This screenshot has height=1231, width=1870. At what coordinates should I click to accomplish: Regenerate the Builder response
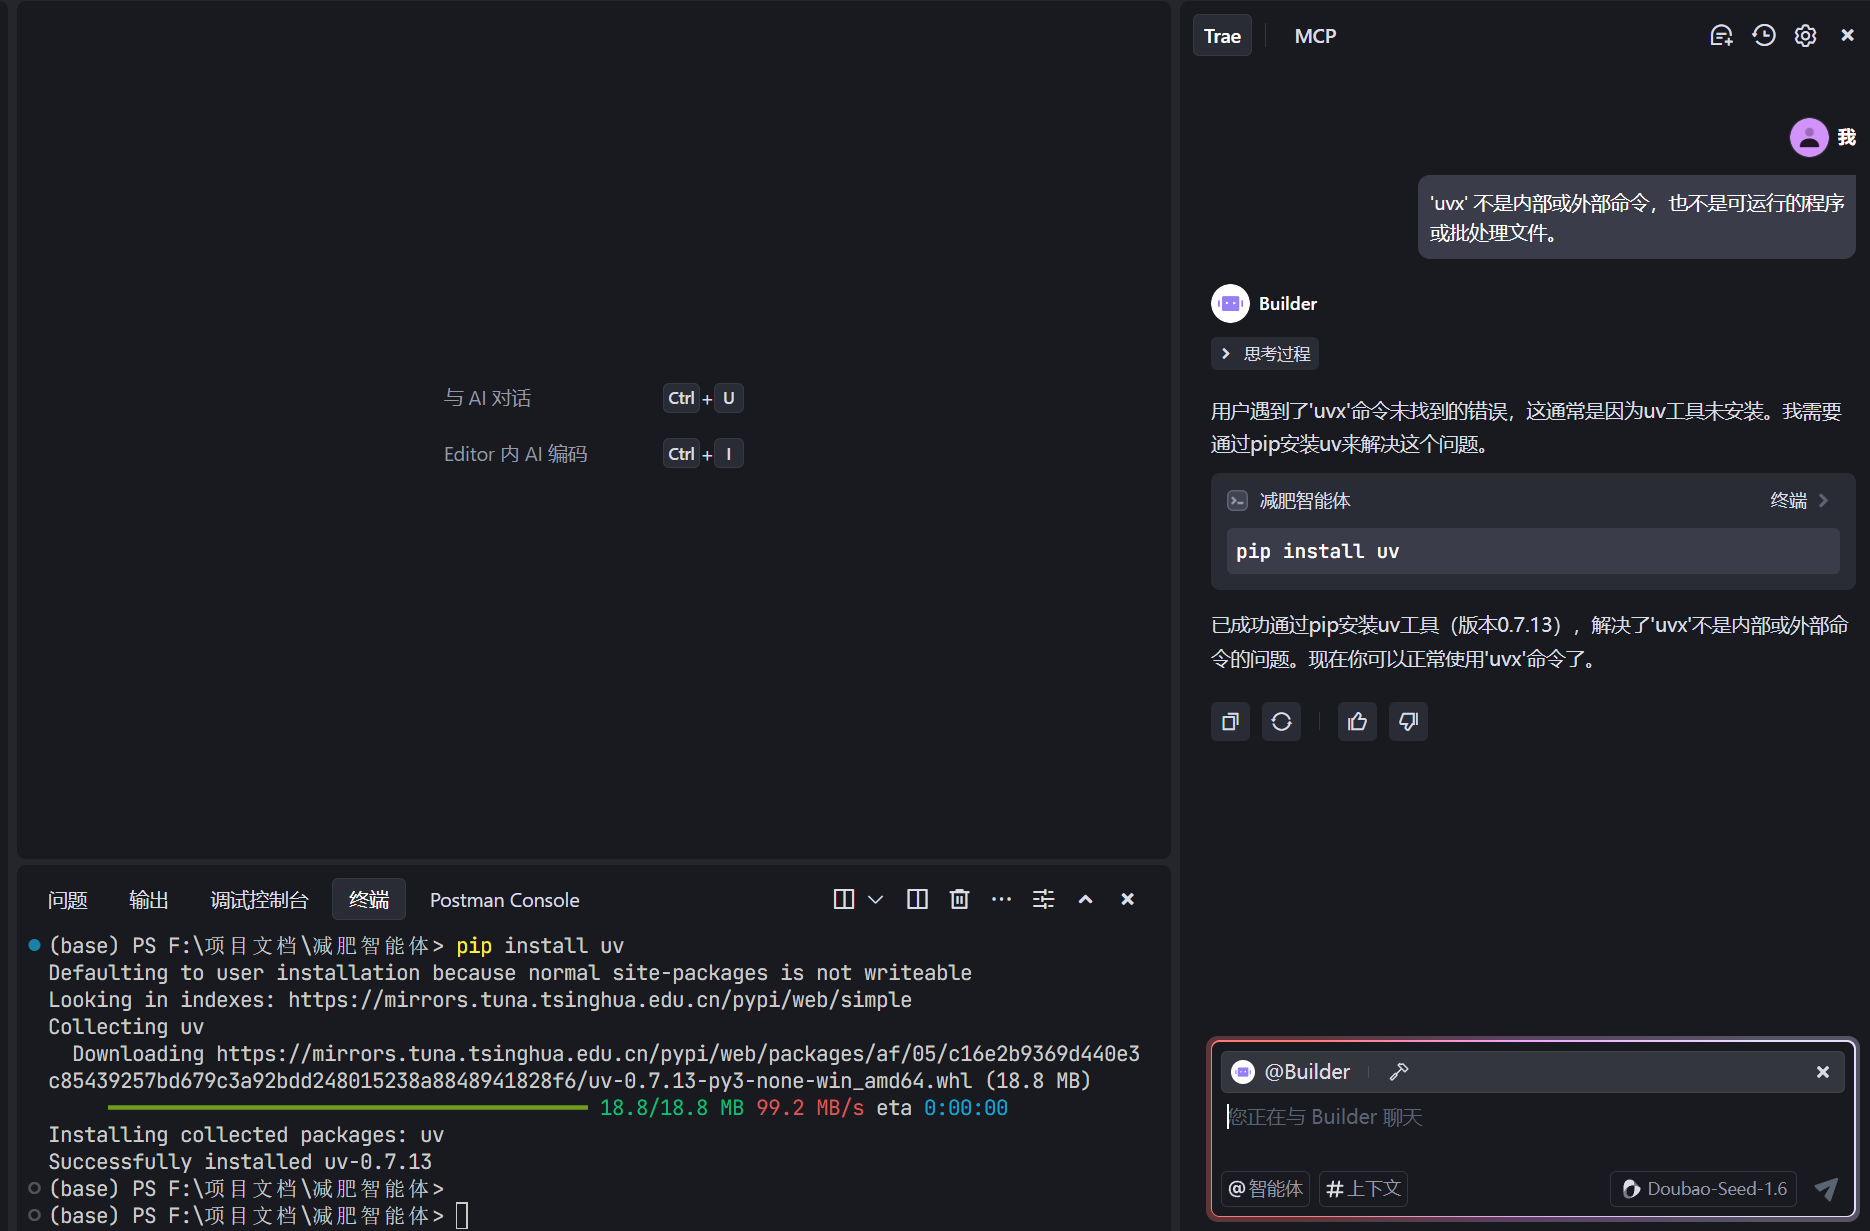[x=1281, y=722]
